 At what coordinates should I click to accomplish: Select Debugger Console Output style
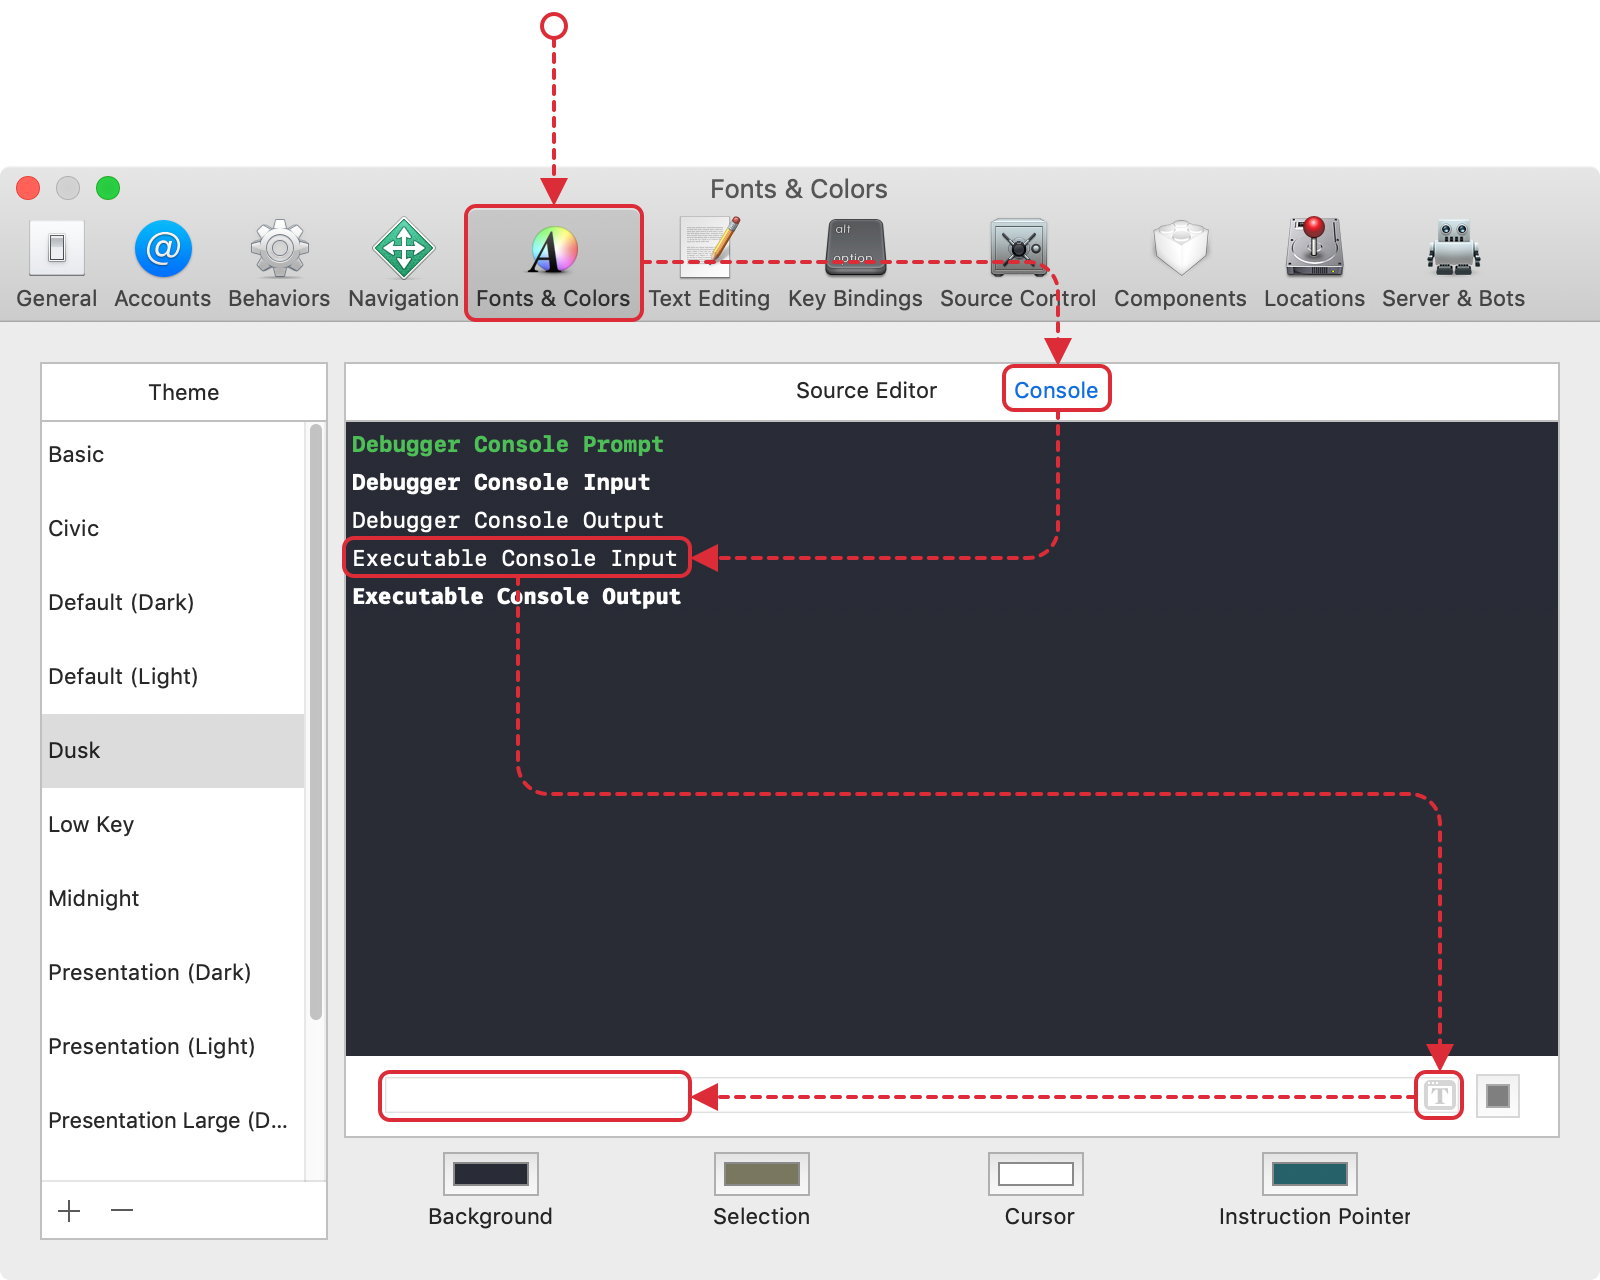(x=507, y=520)
